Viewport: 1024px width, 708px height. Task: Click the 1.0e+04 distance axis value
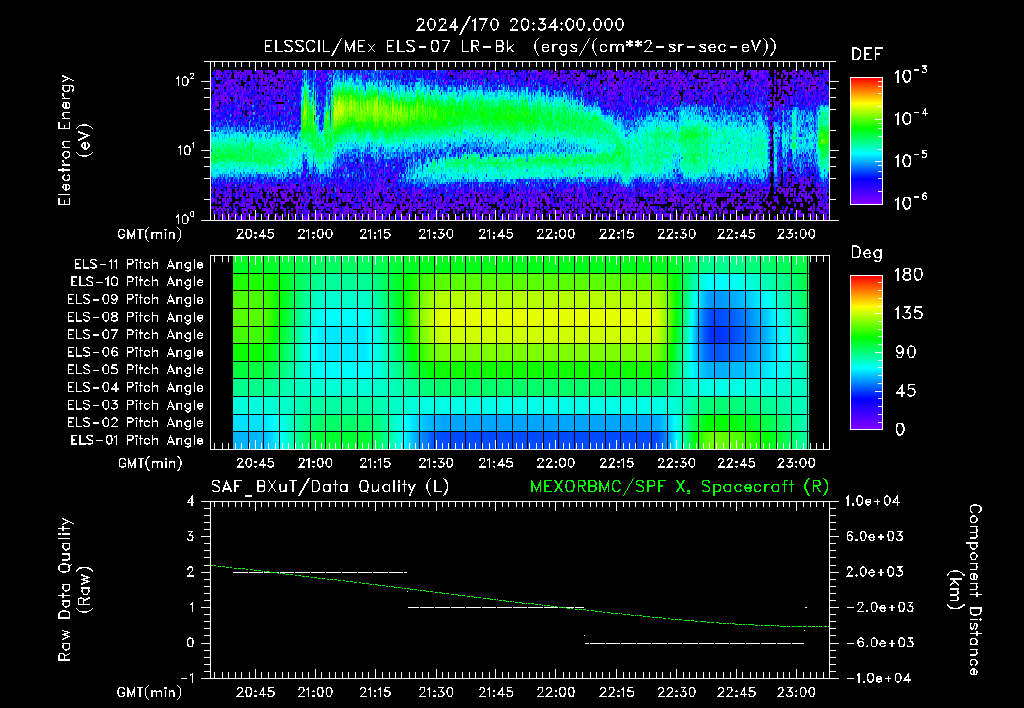point(872,501)
